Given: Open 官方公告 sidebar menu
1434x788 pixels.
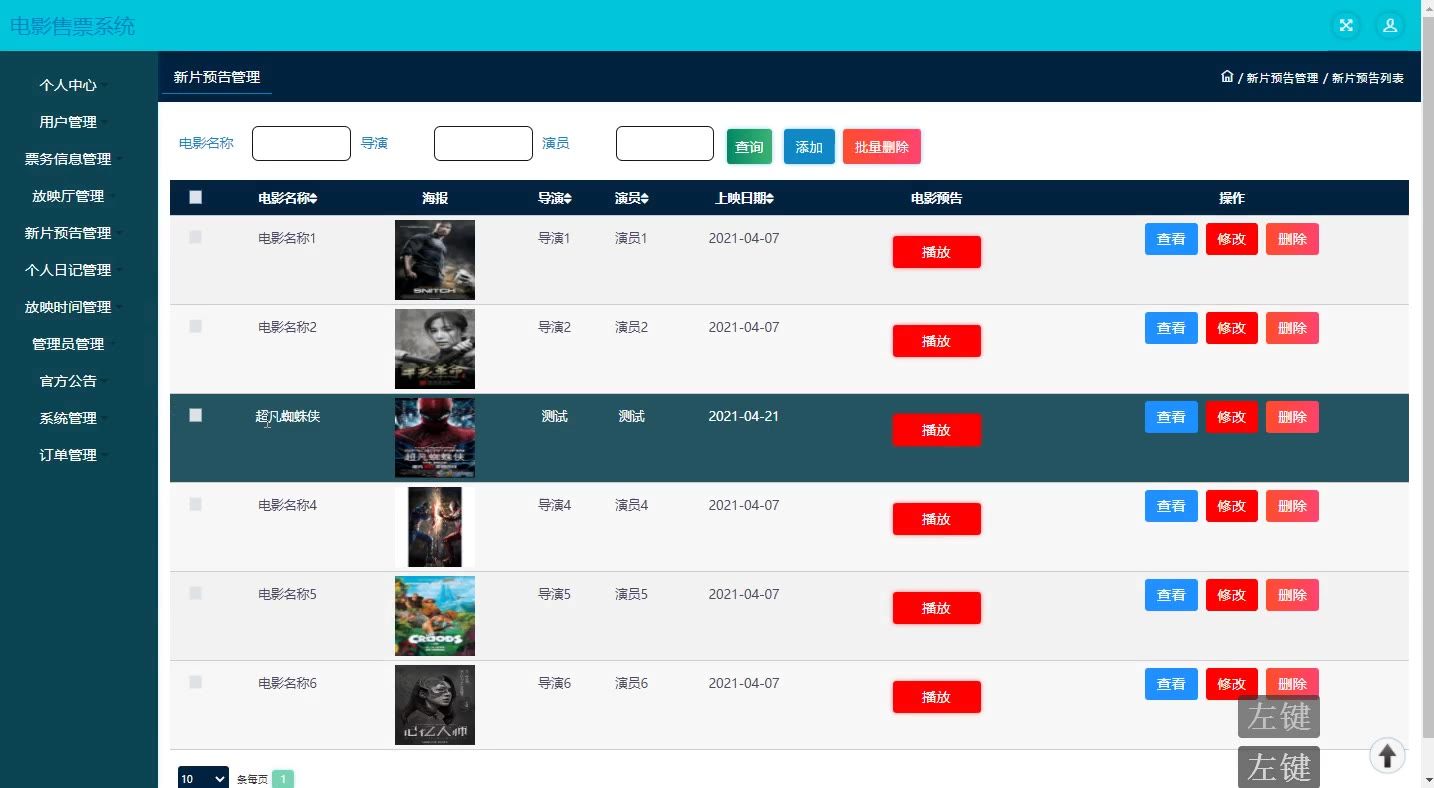Looking at the screenshot, I should (x=68, y=381).
